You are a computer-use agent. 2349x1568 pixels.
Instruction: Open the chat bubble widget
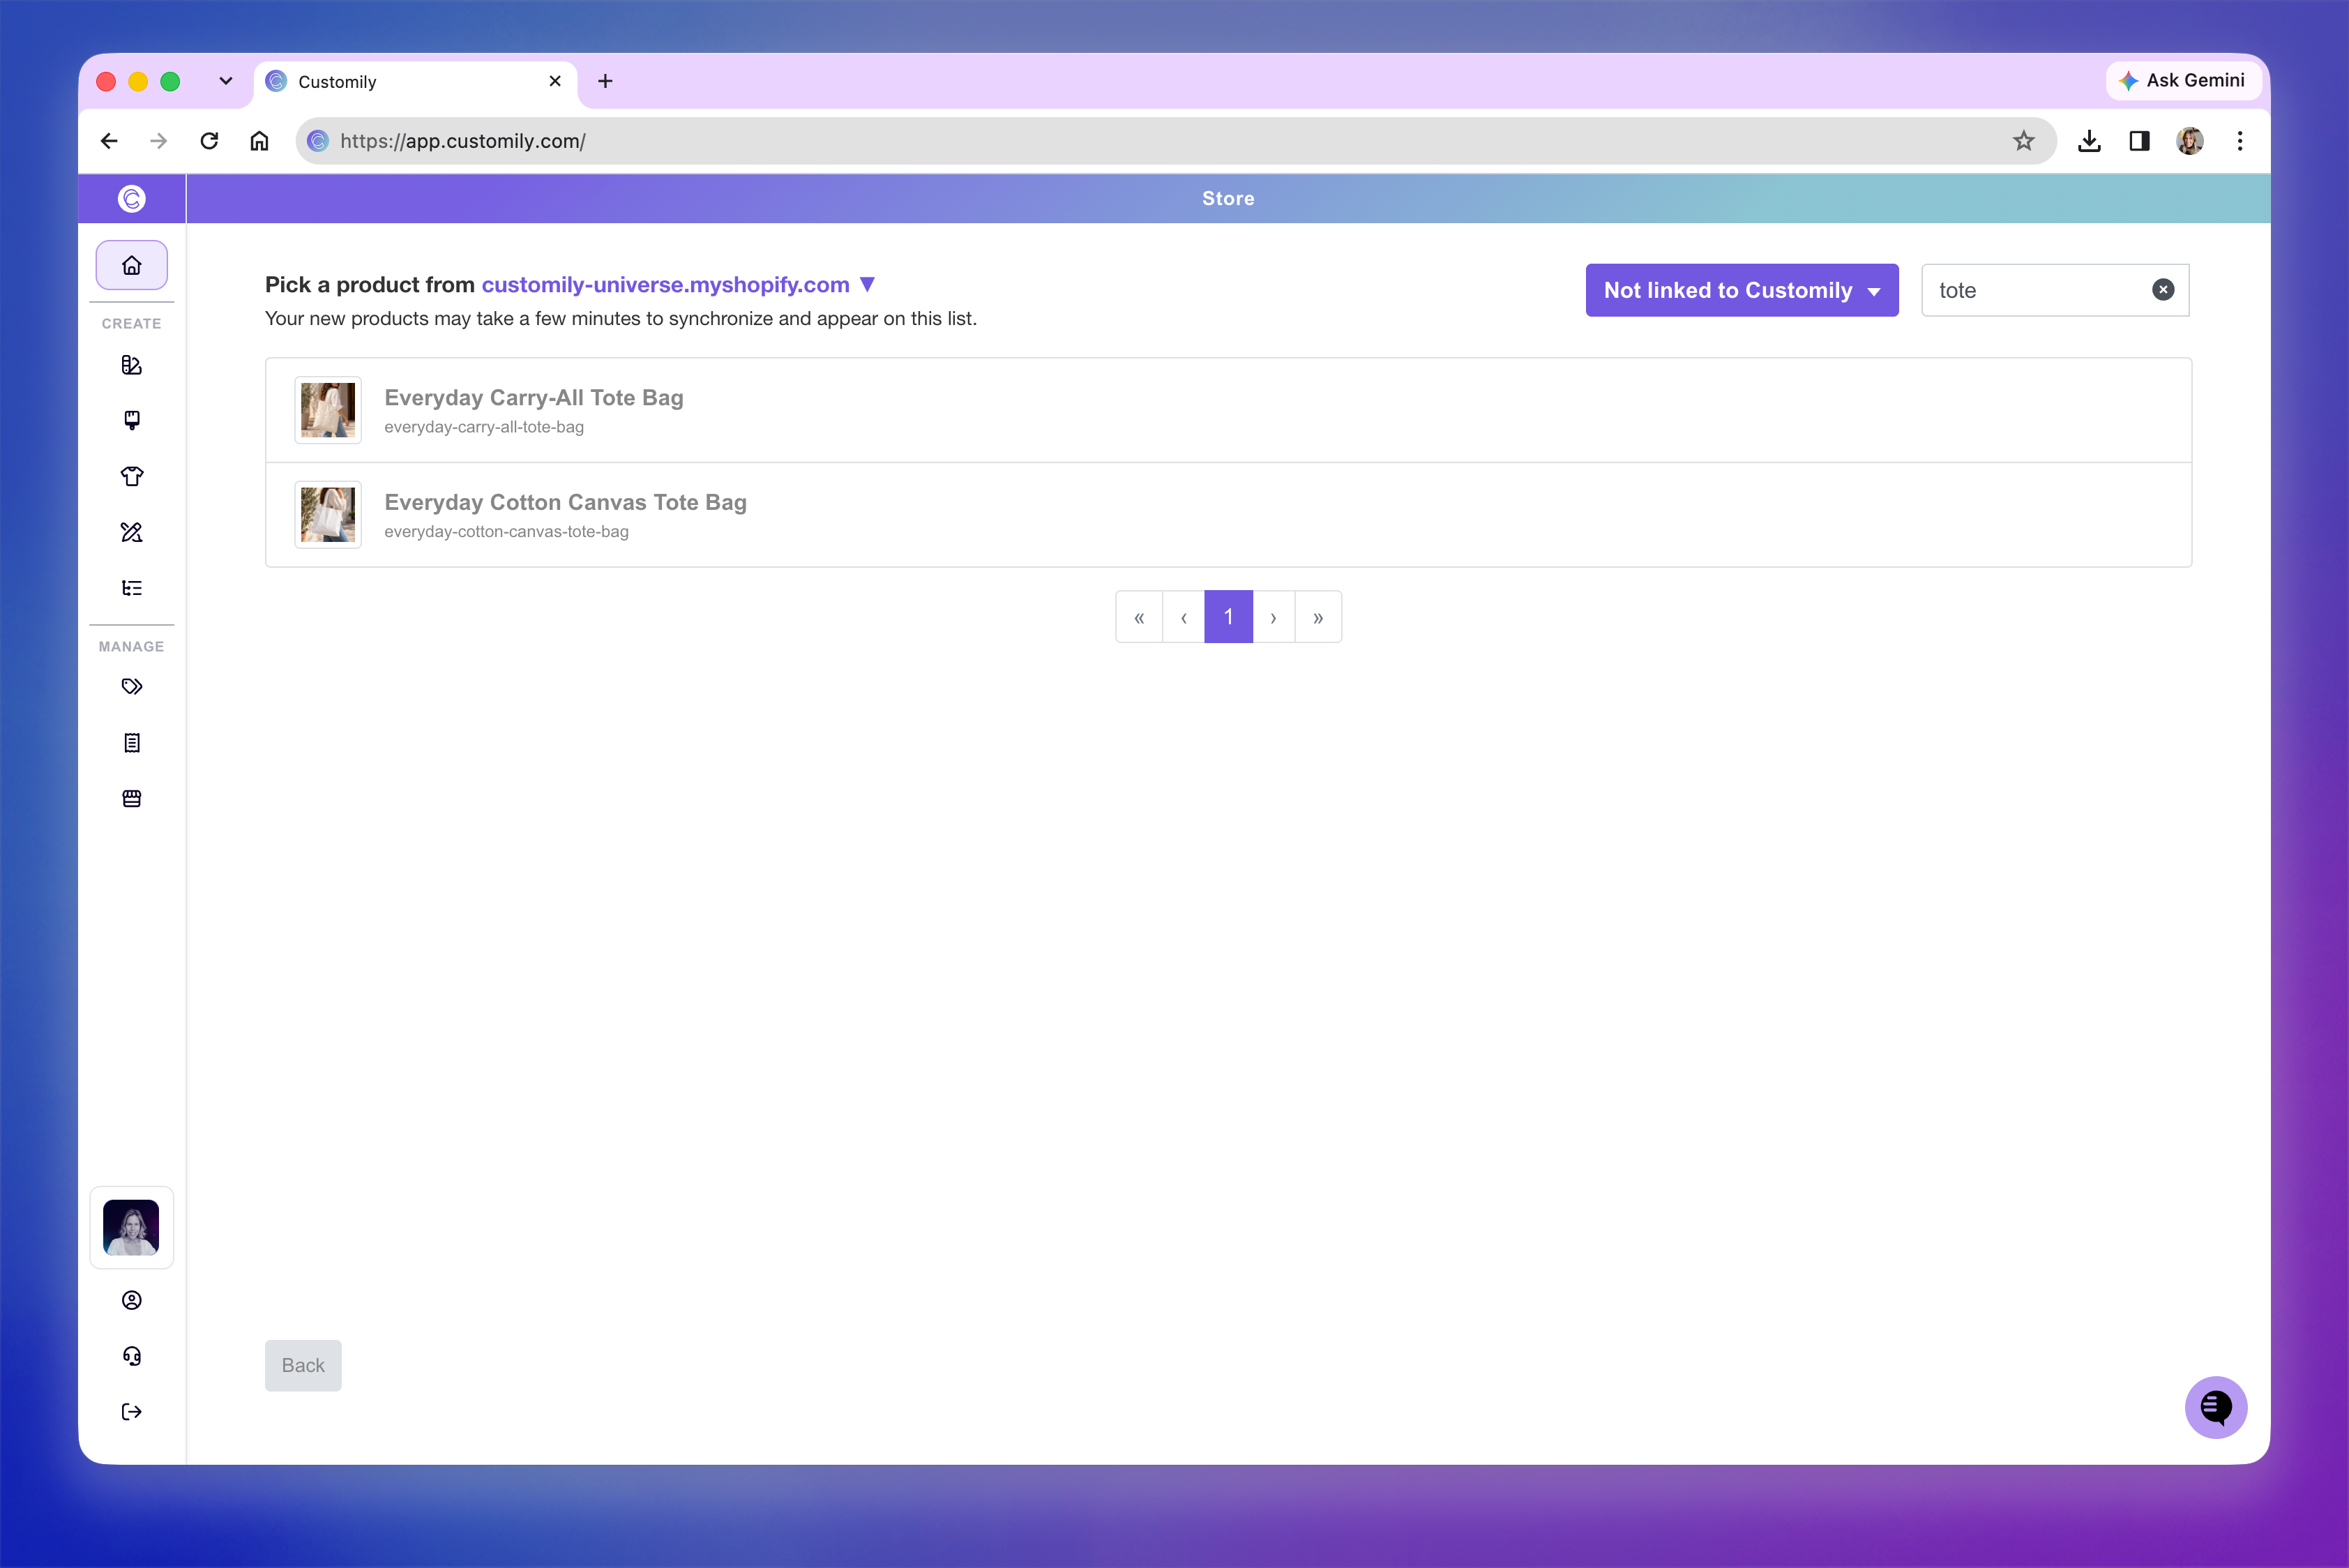coord(2215,1407)
